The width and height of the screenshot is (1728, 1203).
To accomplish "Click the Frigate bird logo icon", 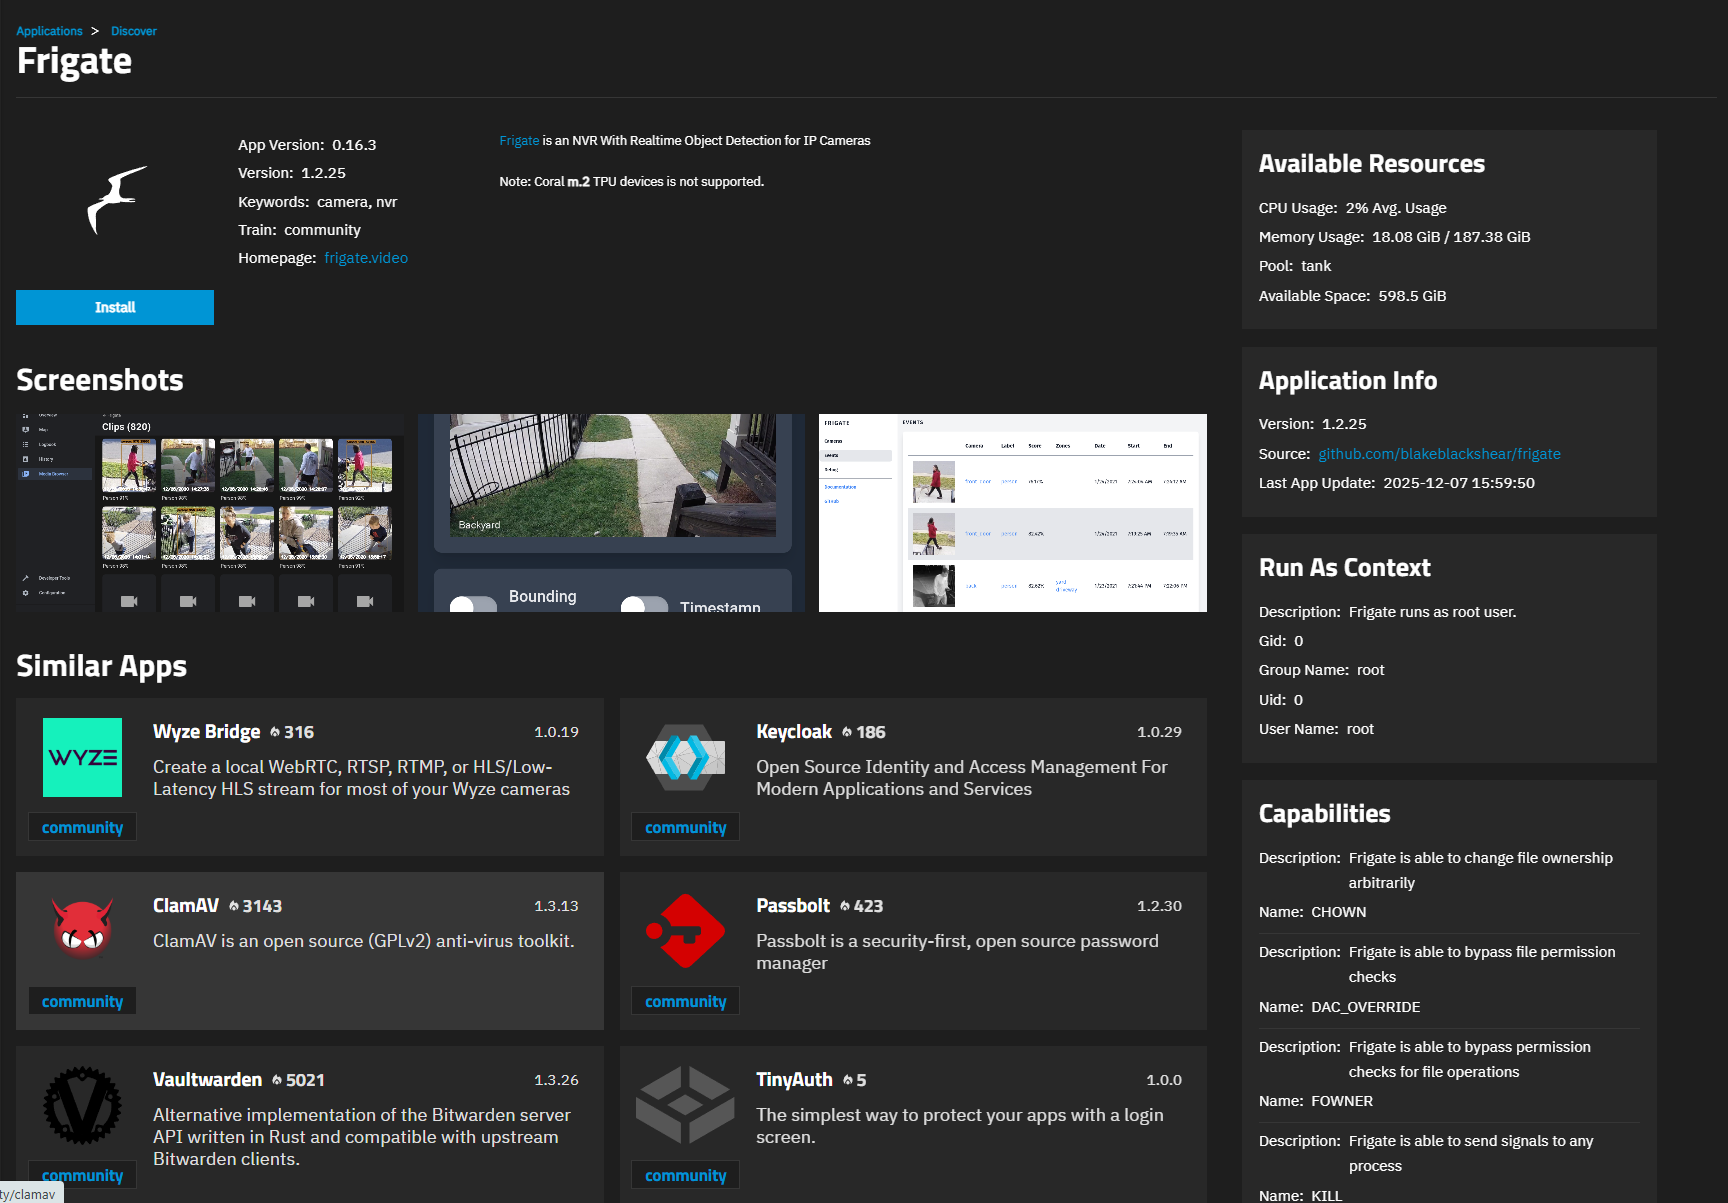I will click(x=115, y=200).
